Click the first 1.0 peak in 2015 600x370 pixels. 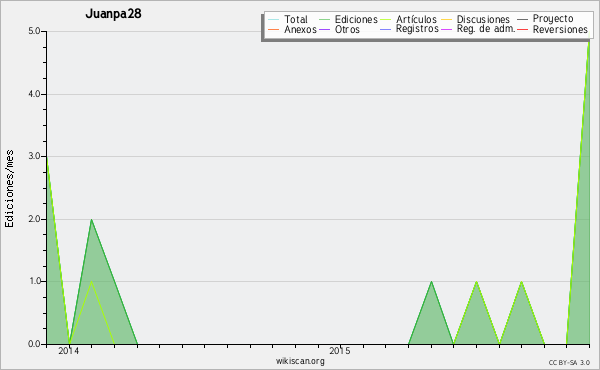(431, 282)
